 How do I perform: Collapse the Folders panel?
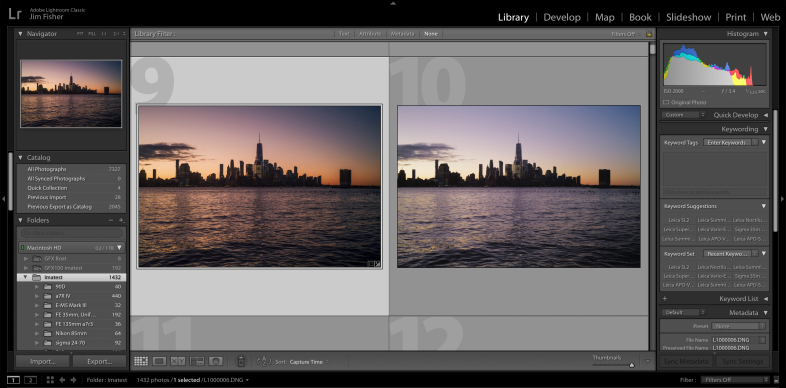tap(21, 220)
